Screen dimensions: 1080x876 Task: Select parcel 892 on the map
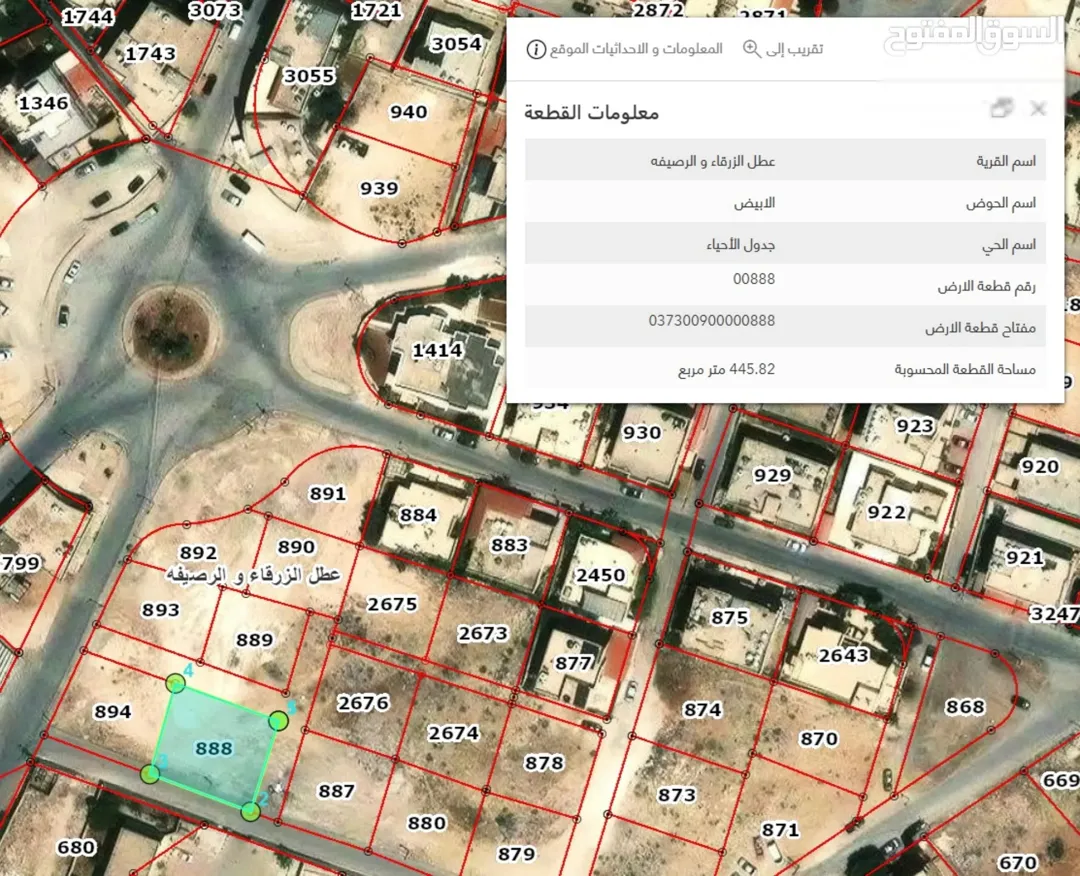(198, 552)
